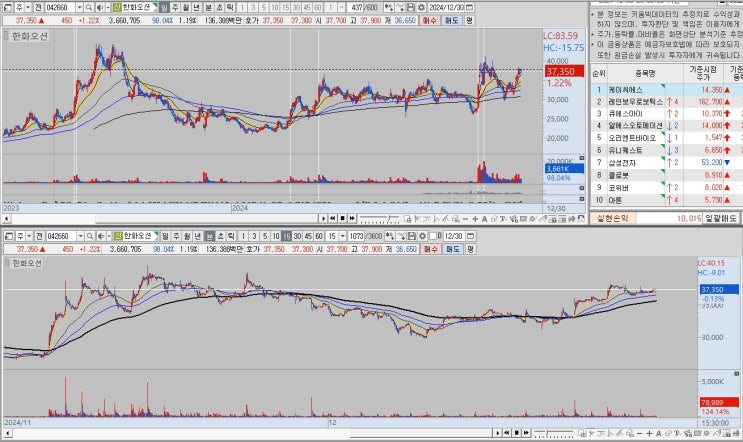This screenshot has height=442, width=743.
Task: Click the '매수' buy button in bottom chart
Action: pos(430,249)
